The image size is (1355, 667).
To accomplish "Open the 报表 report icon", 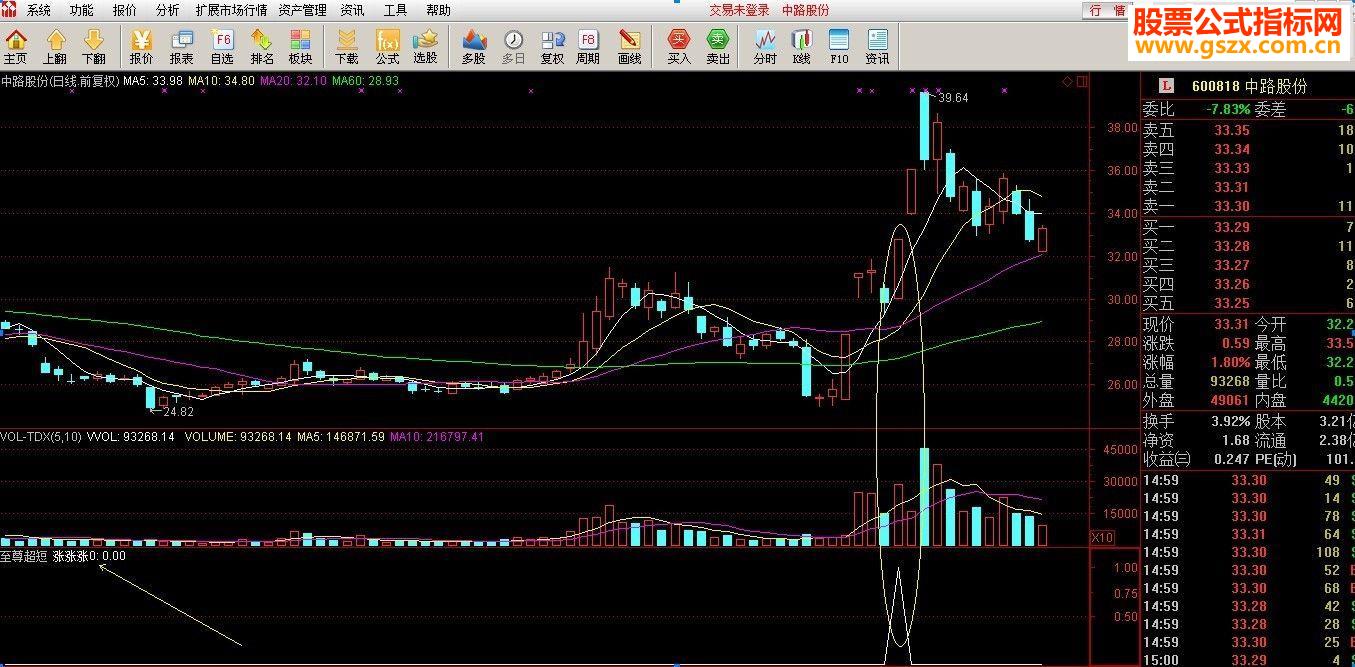I will (181, 46).
